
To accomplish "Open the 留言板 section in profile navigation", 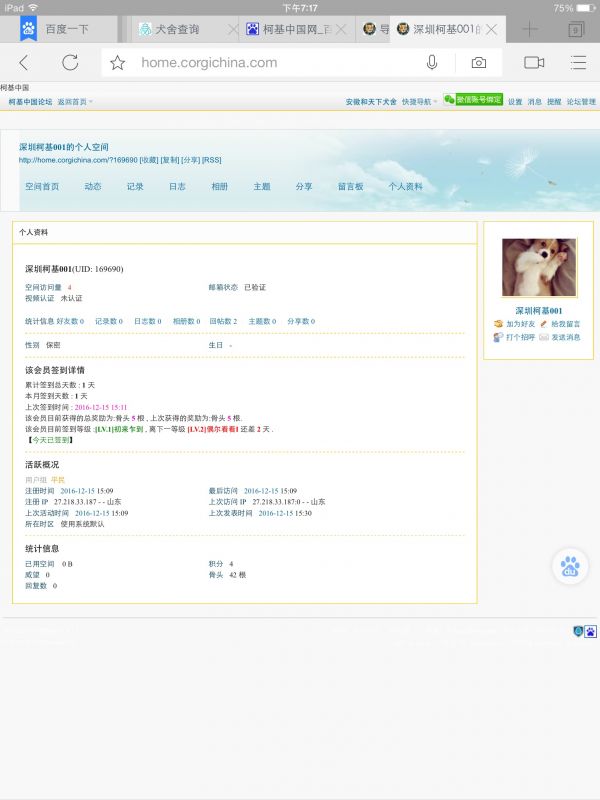I will tap(350, 186).
